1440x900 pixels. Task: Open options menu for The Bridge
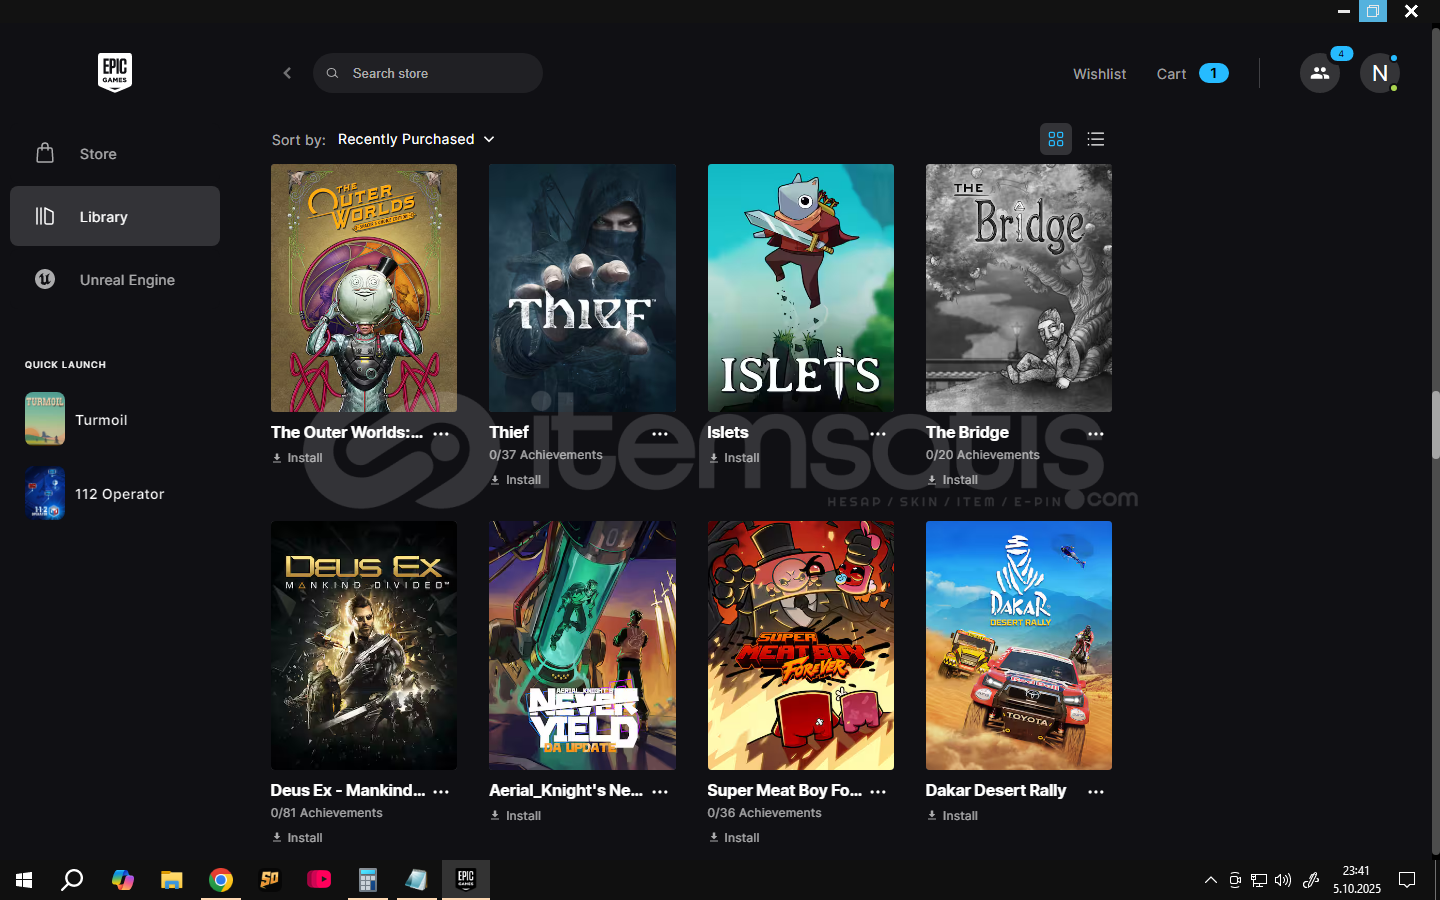tap(1096, 434)
